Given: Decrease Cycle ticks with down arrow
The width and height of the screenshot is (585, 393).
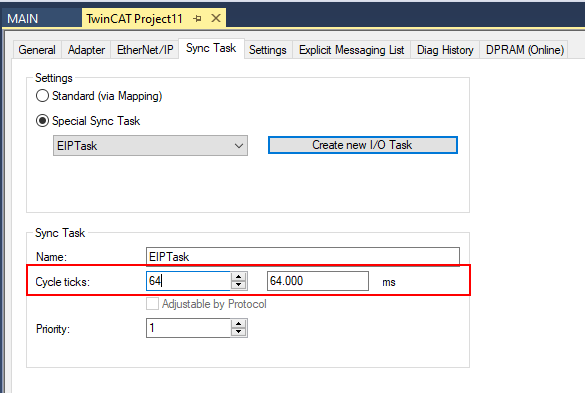Looking at the screenshot, I should click(x=239, y=285).
